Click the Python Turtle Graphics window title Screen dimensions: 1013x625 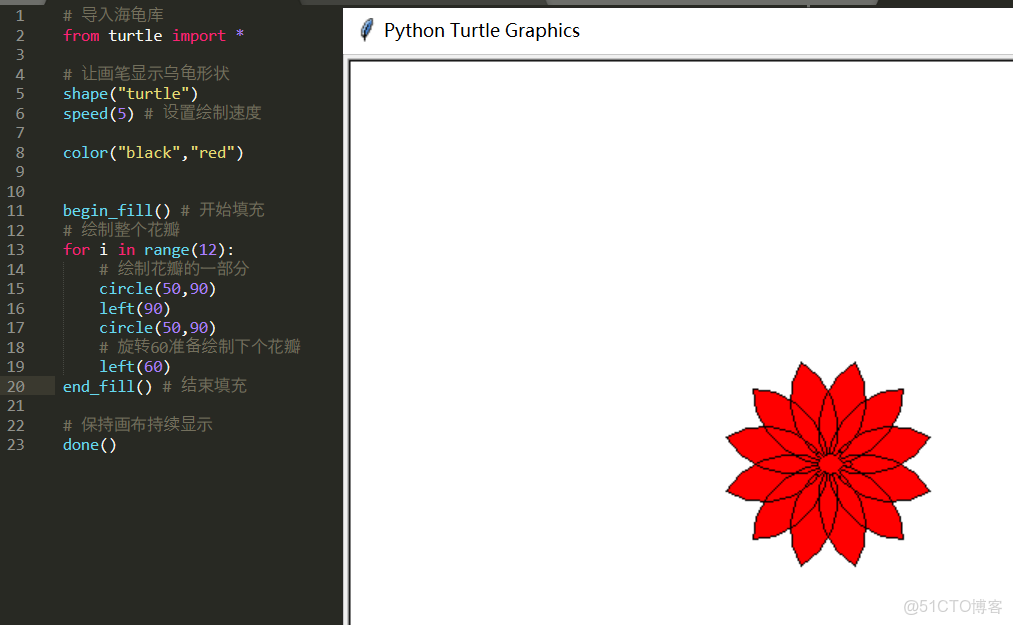pos(481,30)
